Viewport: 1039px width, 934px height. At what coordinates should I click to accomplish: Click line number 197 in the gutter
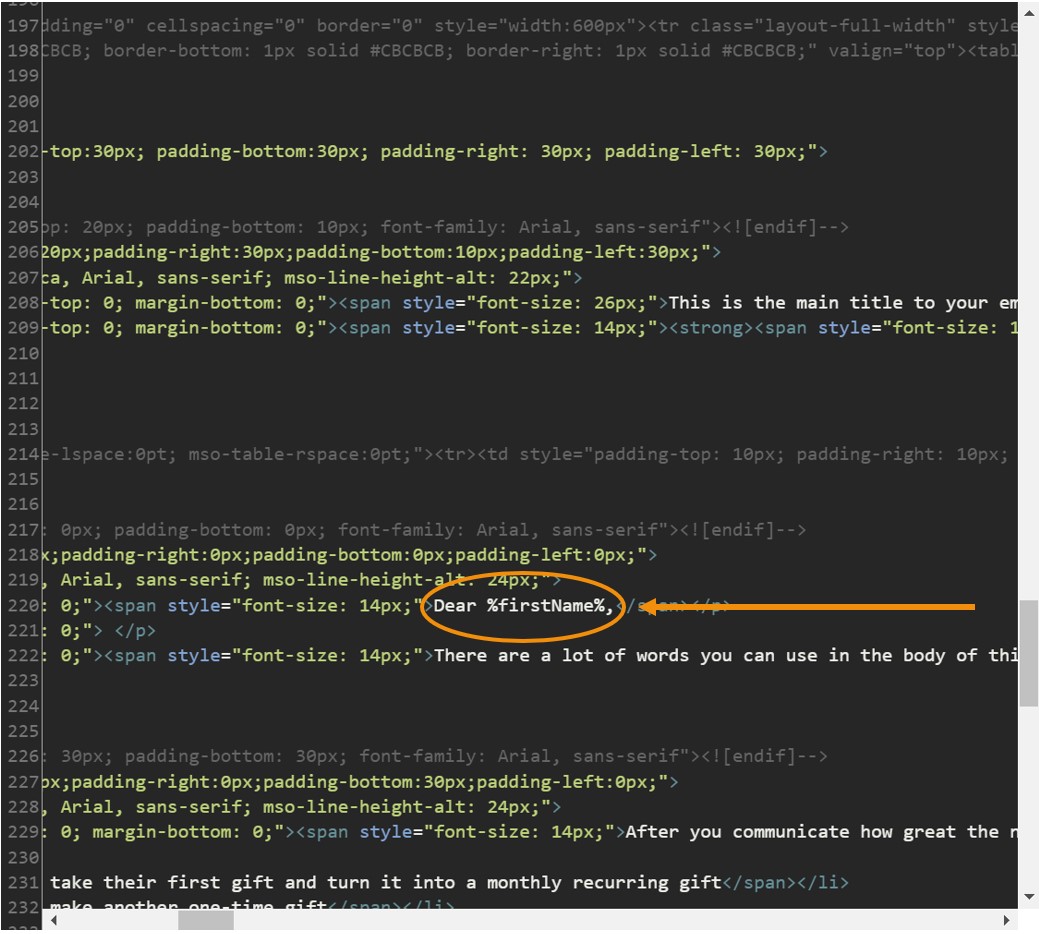[x=23, y=26]
